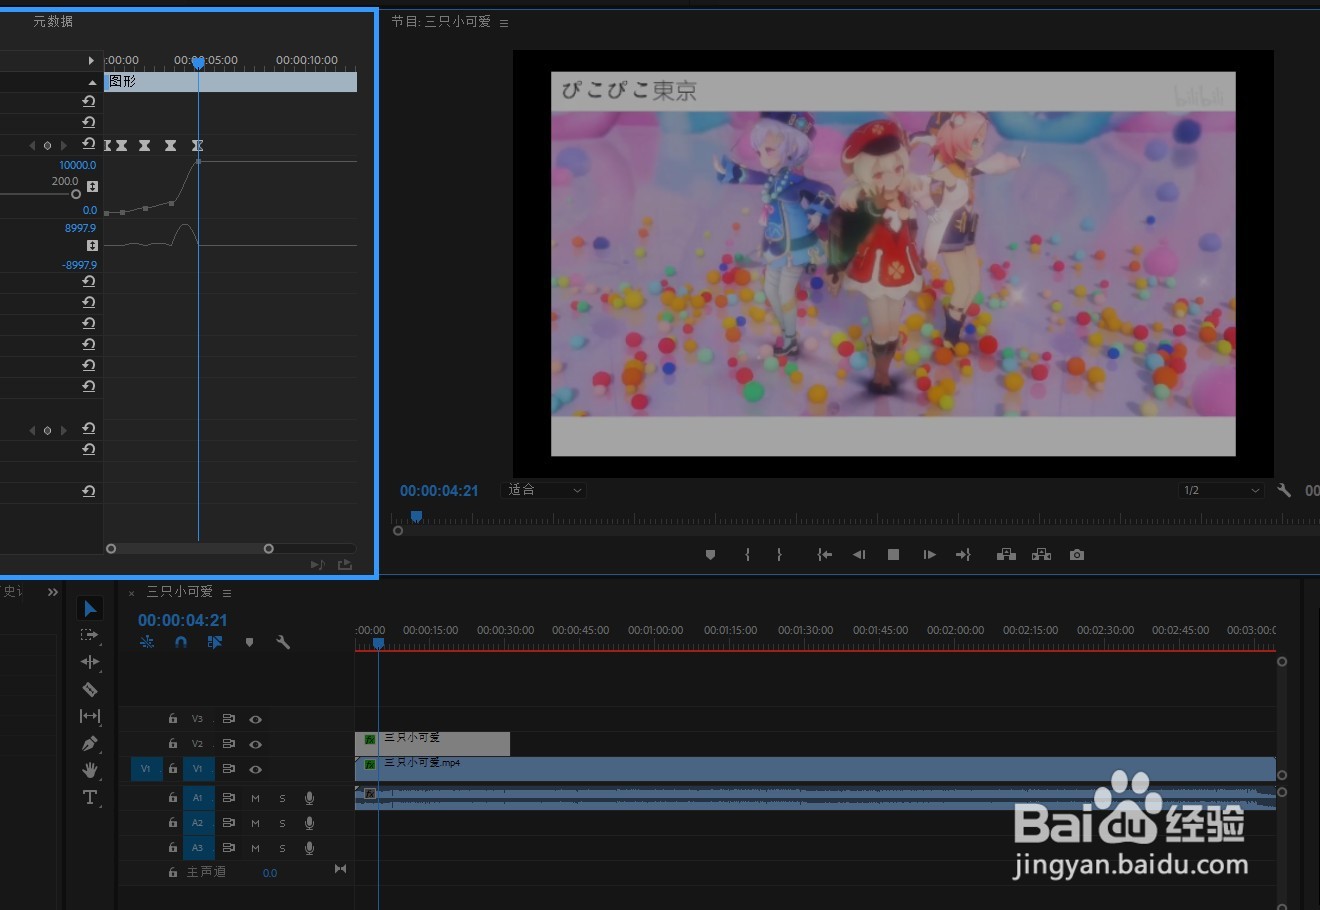1320x910 pixels.
Task: Toggle lock on track A1
Action: pyautogui.click(x=173, y=798)
